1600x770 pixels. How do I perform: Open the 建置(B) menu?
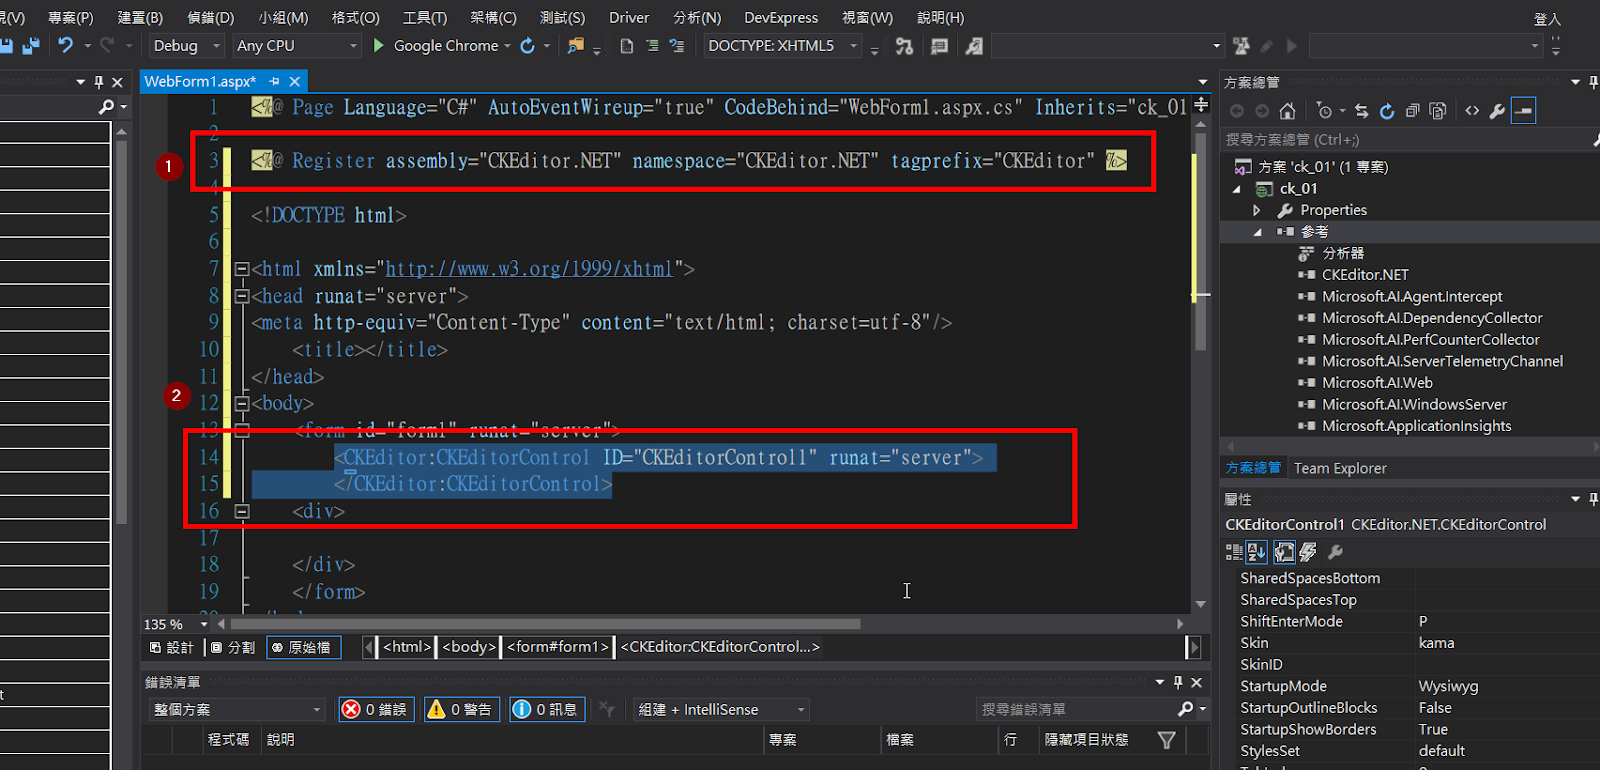140,17
